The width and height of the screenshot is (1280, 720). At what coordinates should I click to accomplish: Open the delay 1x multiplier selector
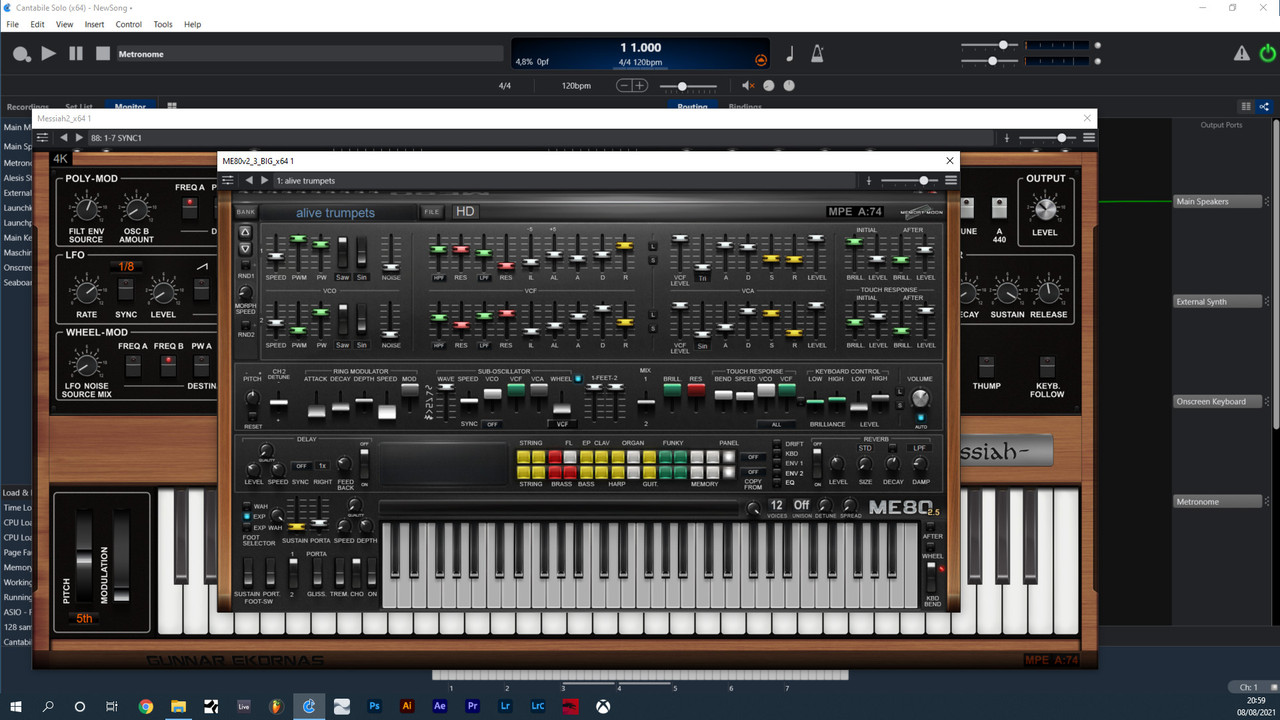click(x=322, y=466)
